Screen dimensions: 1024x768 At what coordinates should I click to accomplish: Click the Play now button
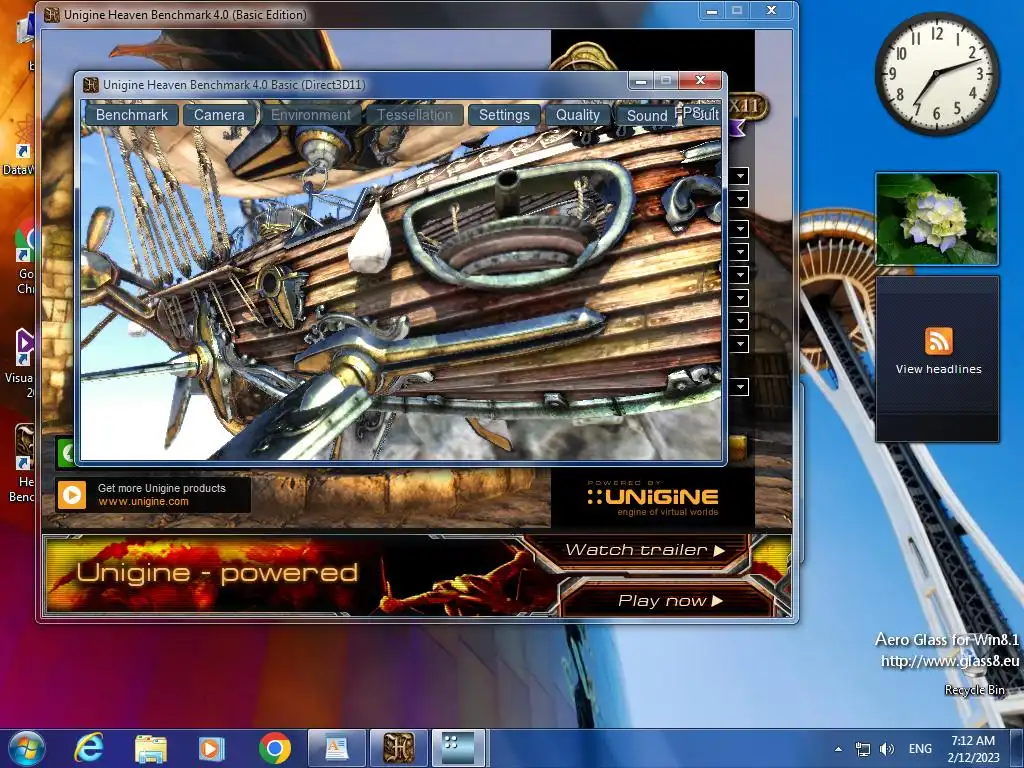pos(670,600)
